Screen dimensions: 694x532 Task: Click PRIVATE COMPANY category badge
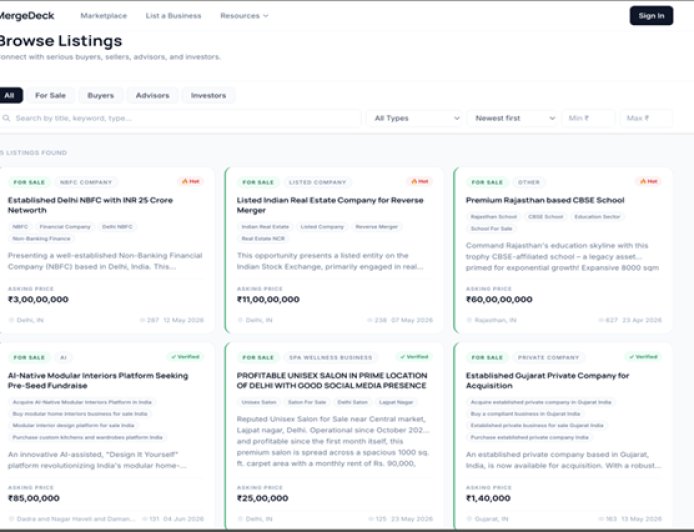click(548, 357)
